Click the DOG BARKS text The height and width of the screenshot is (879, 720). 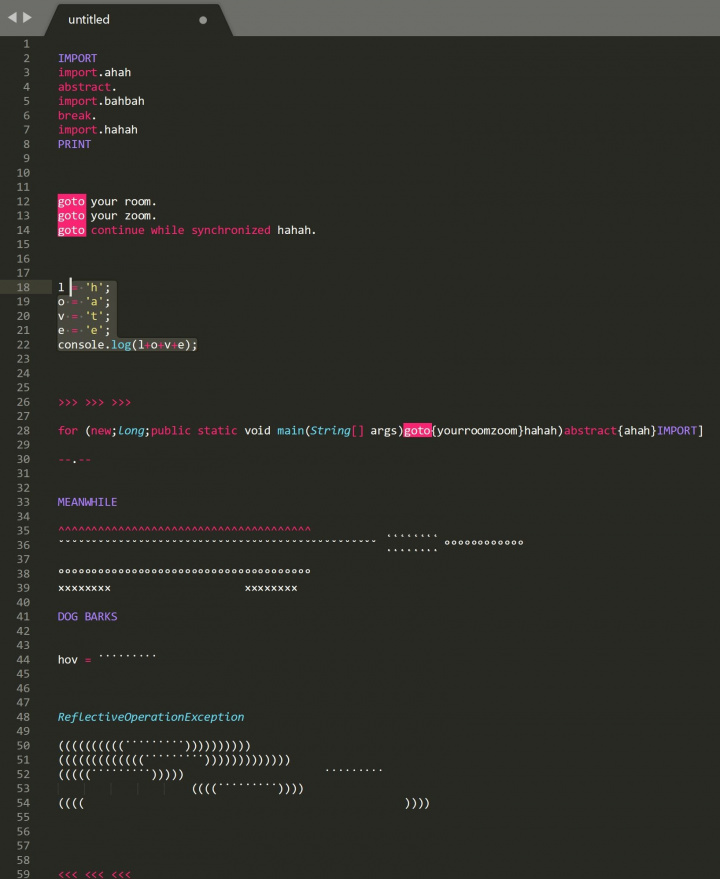coord(87,617)
